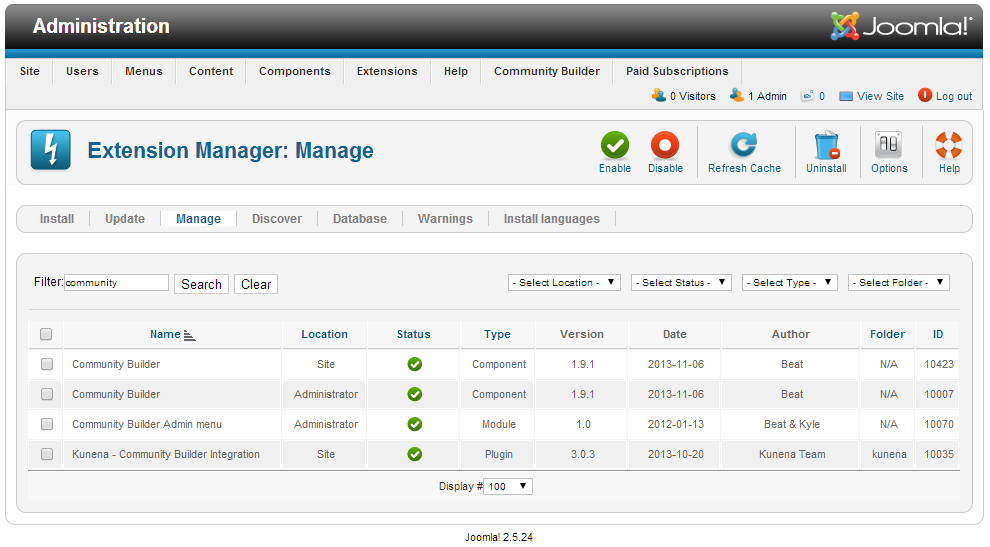Check the Community Builder Site row checkbox
The image size is (990, 547).
(x=47, y=364)
